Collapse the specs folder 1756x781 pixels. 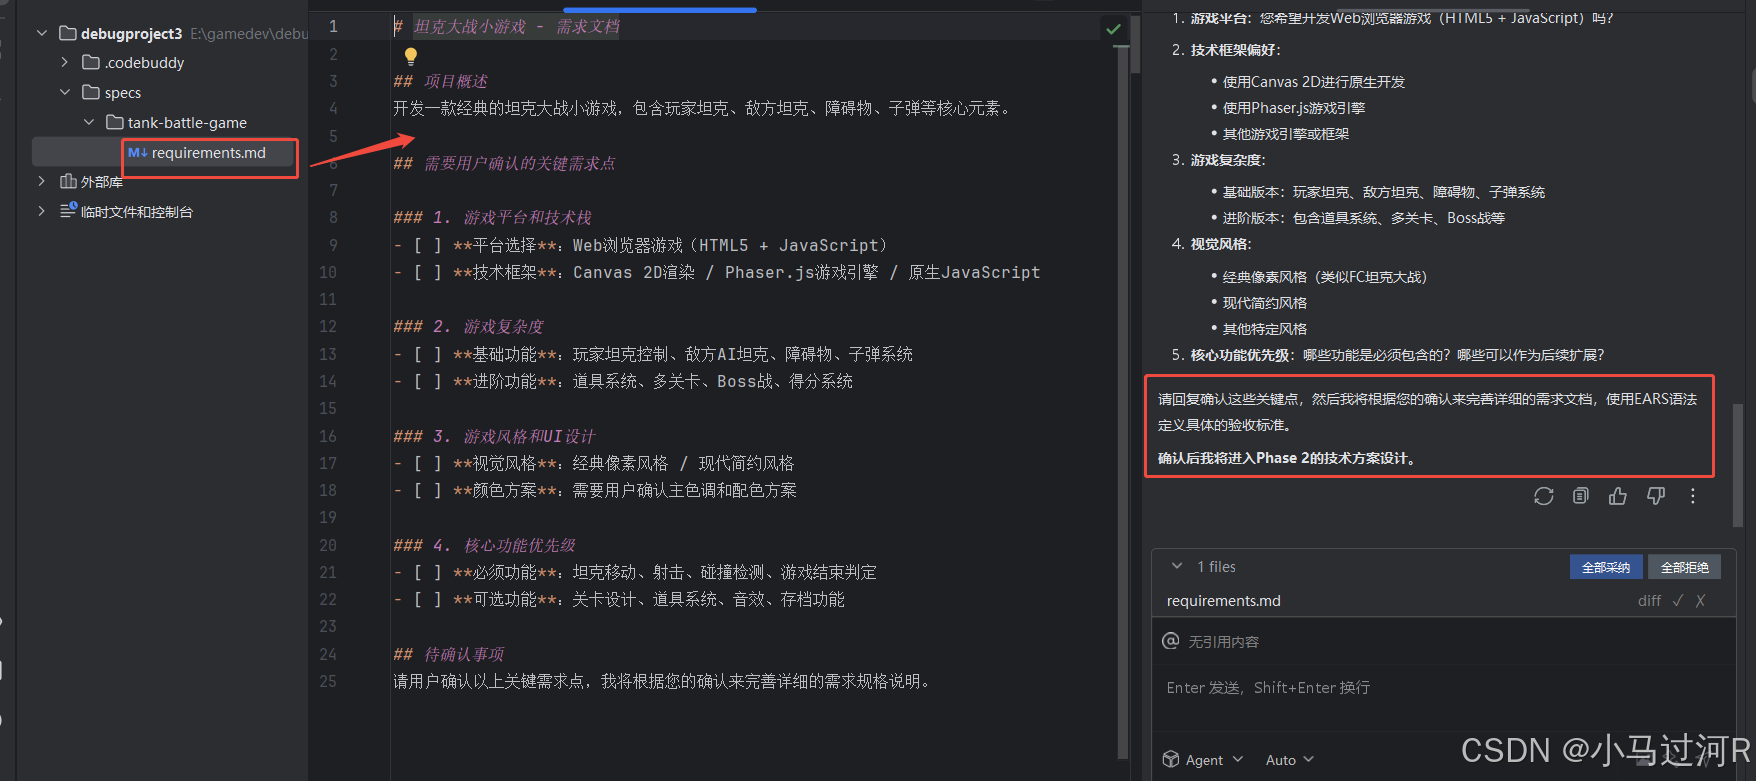coord(65,92)
